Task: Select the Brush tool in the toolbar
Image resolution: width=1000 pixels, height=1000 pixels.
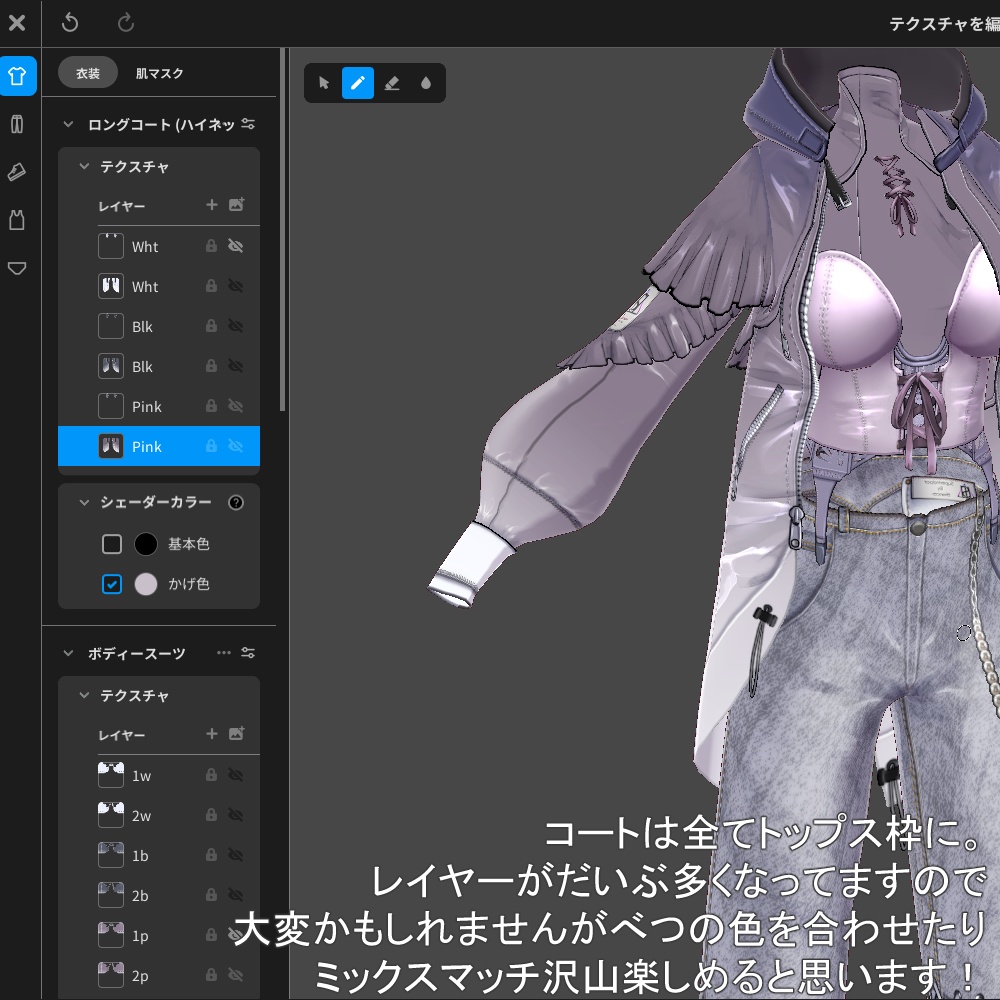Action: 358,83
